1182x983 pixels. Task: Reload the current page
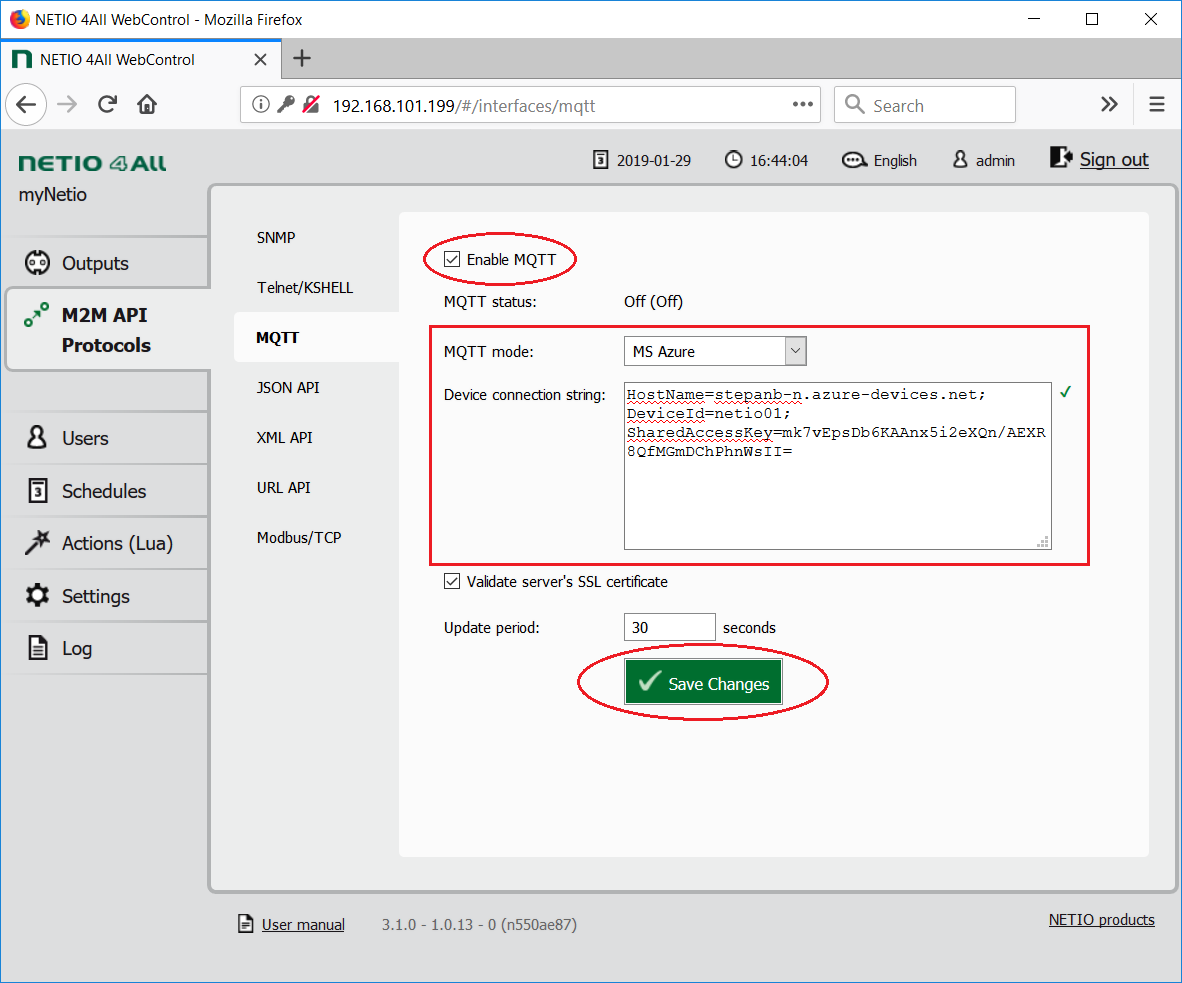[108, 105]
